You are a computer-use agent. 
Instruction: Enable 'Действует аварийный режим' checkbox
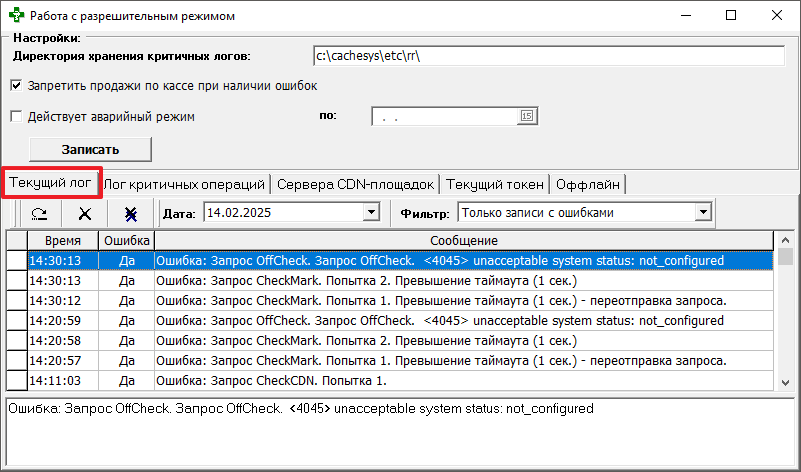pos(15,116)
